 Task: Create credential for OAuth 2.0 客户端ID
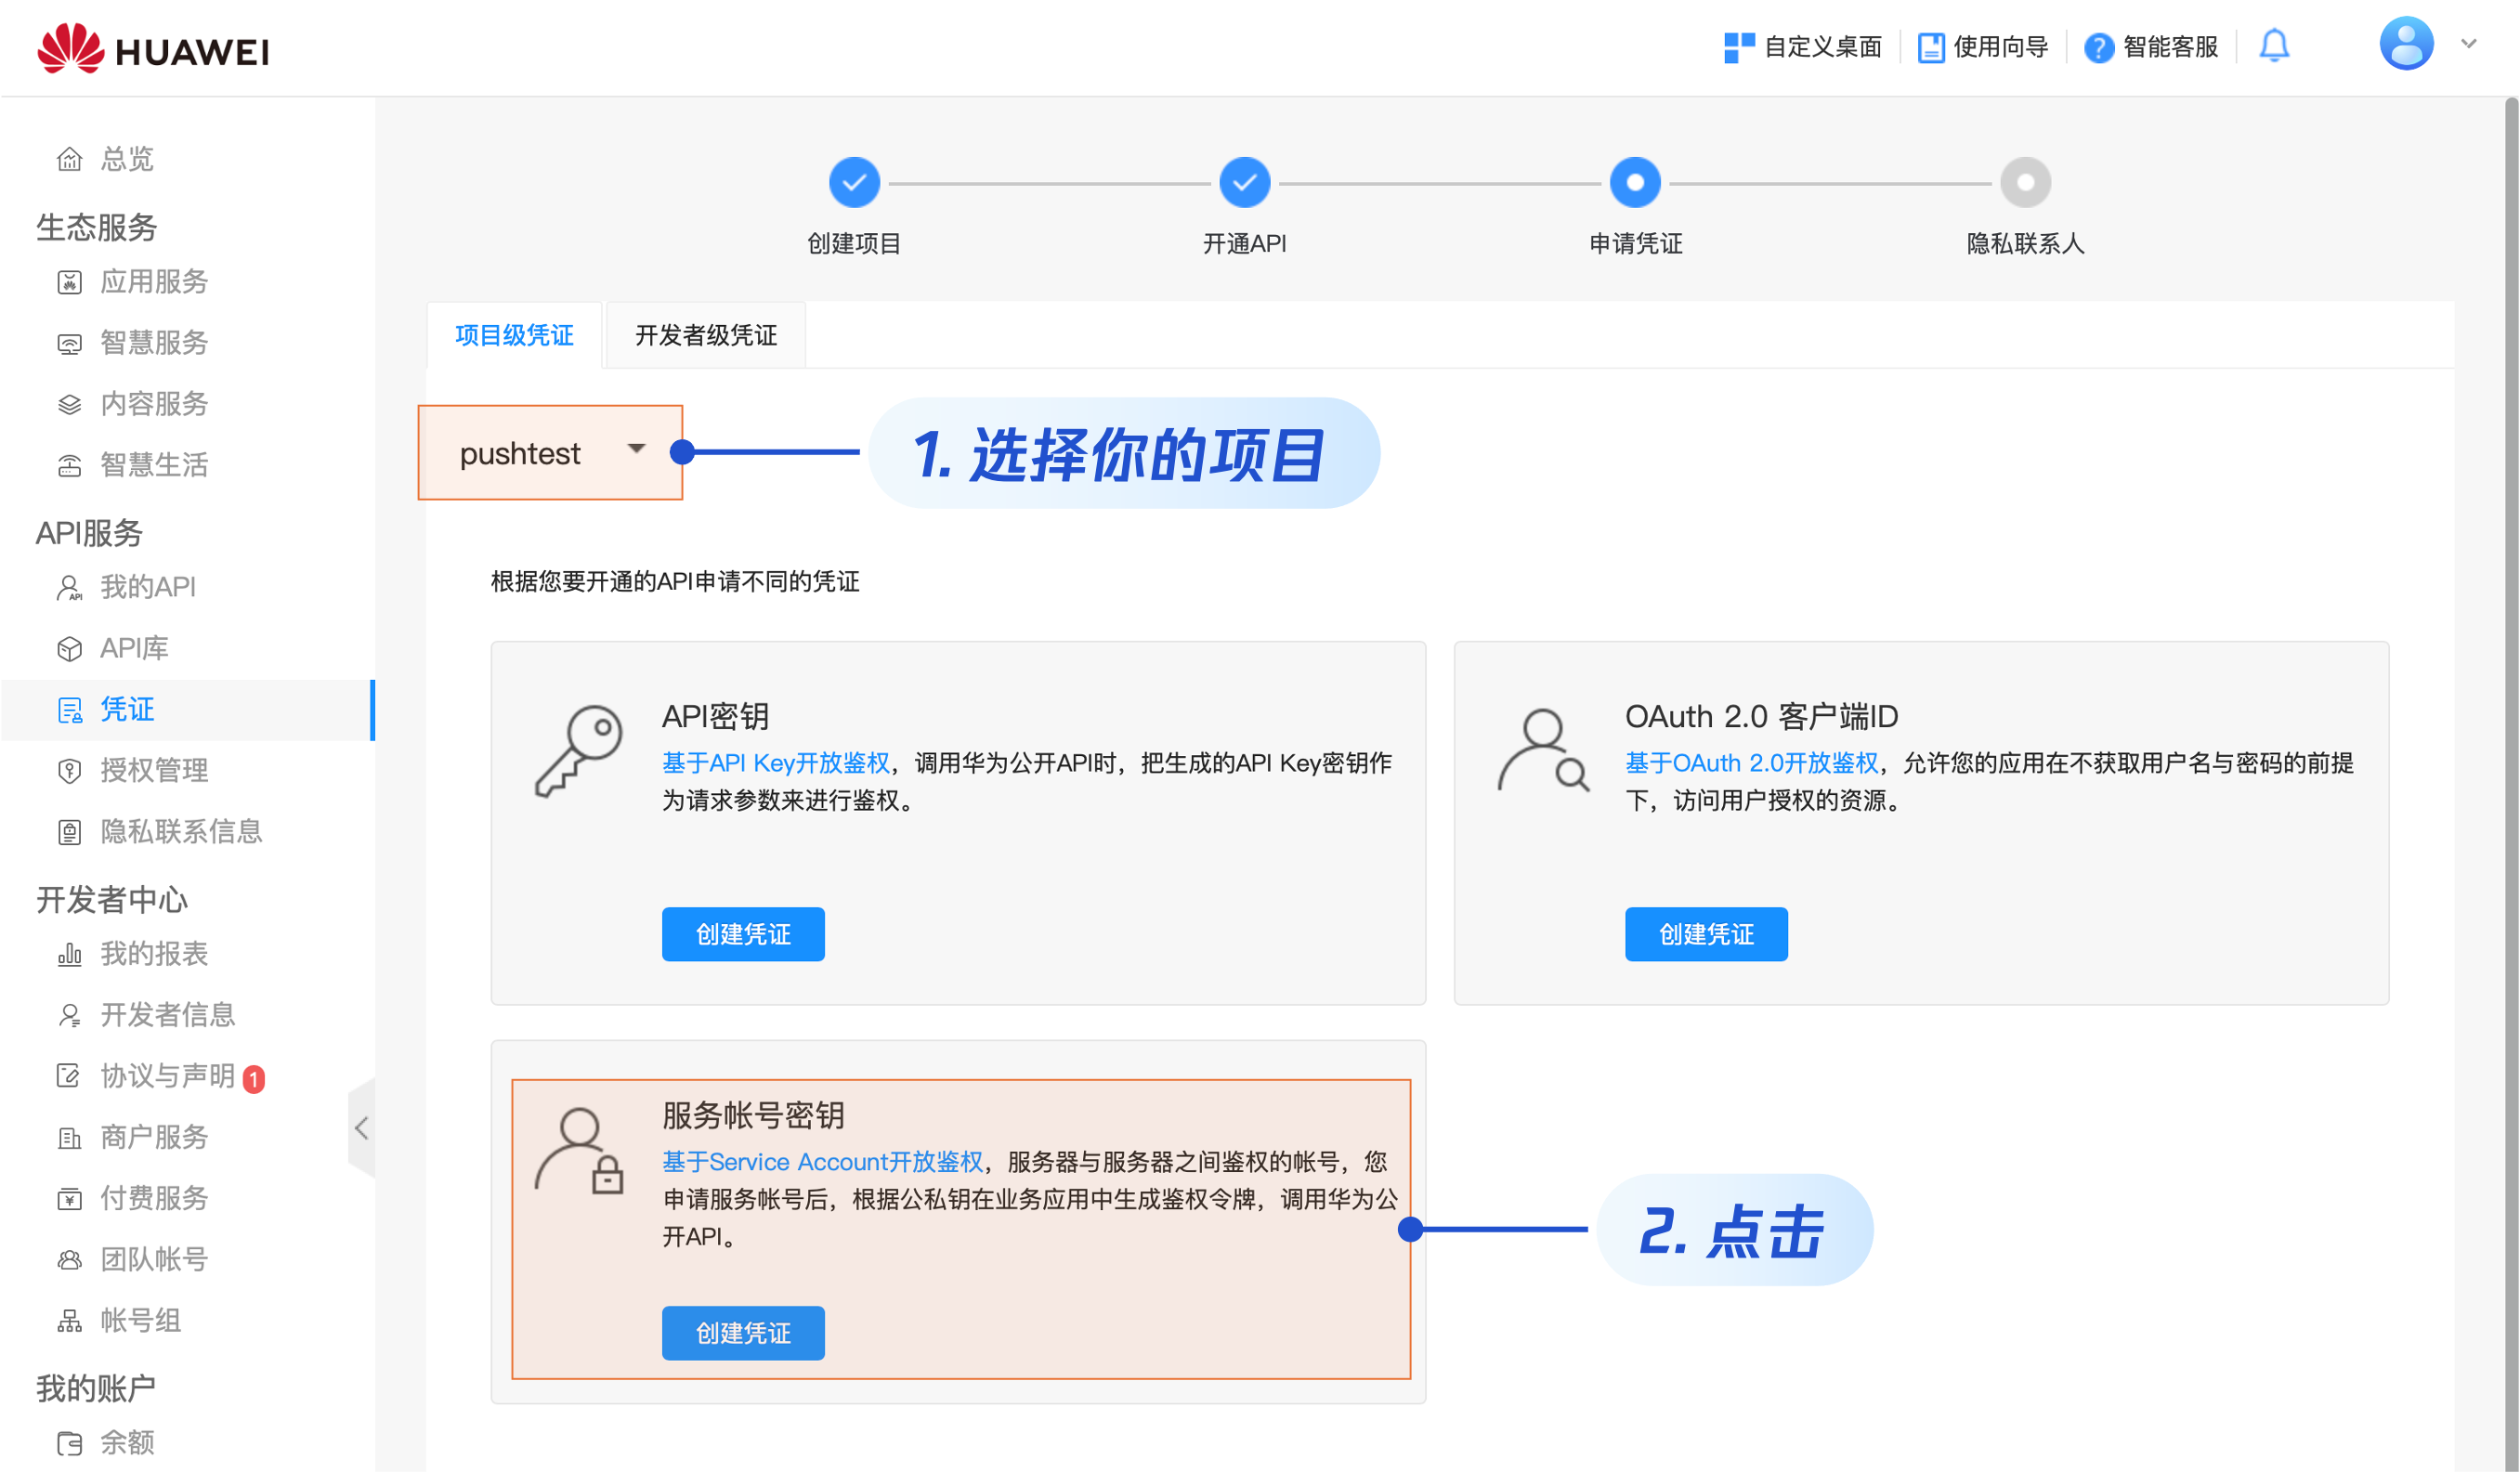[1706, 934]
